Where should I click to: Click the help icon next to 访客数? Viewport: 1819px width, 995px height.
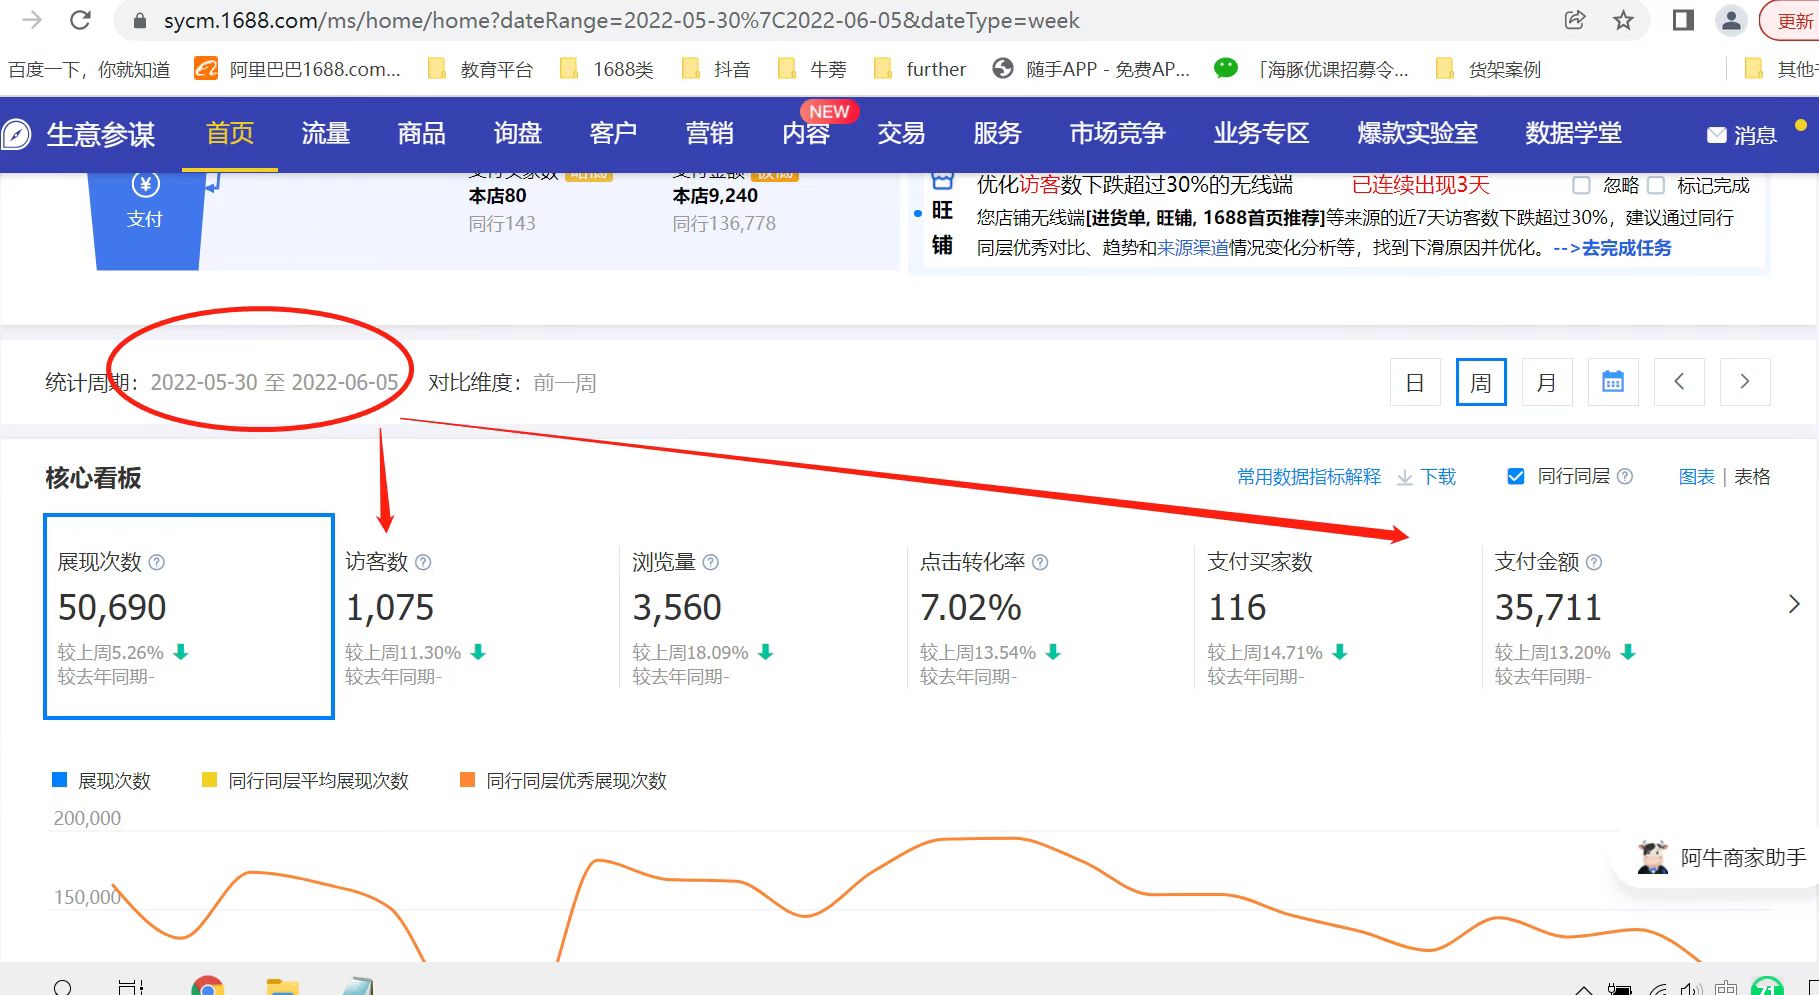click(423, 563)
